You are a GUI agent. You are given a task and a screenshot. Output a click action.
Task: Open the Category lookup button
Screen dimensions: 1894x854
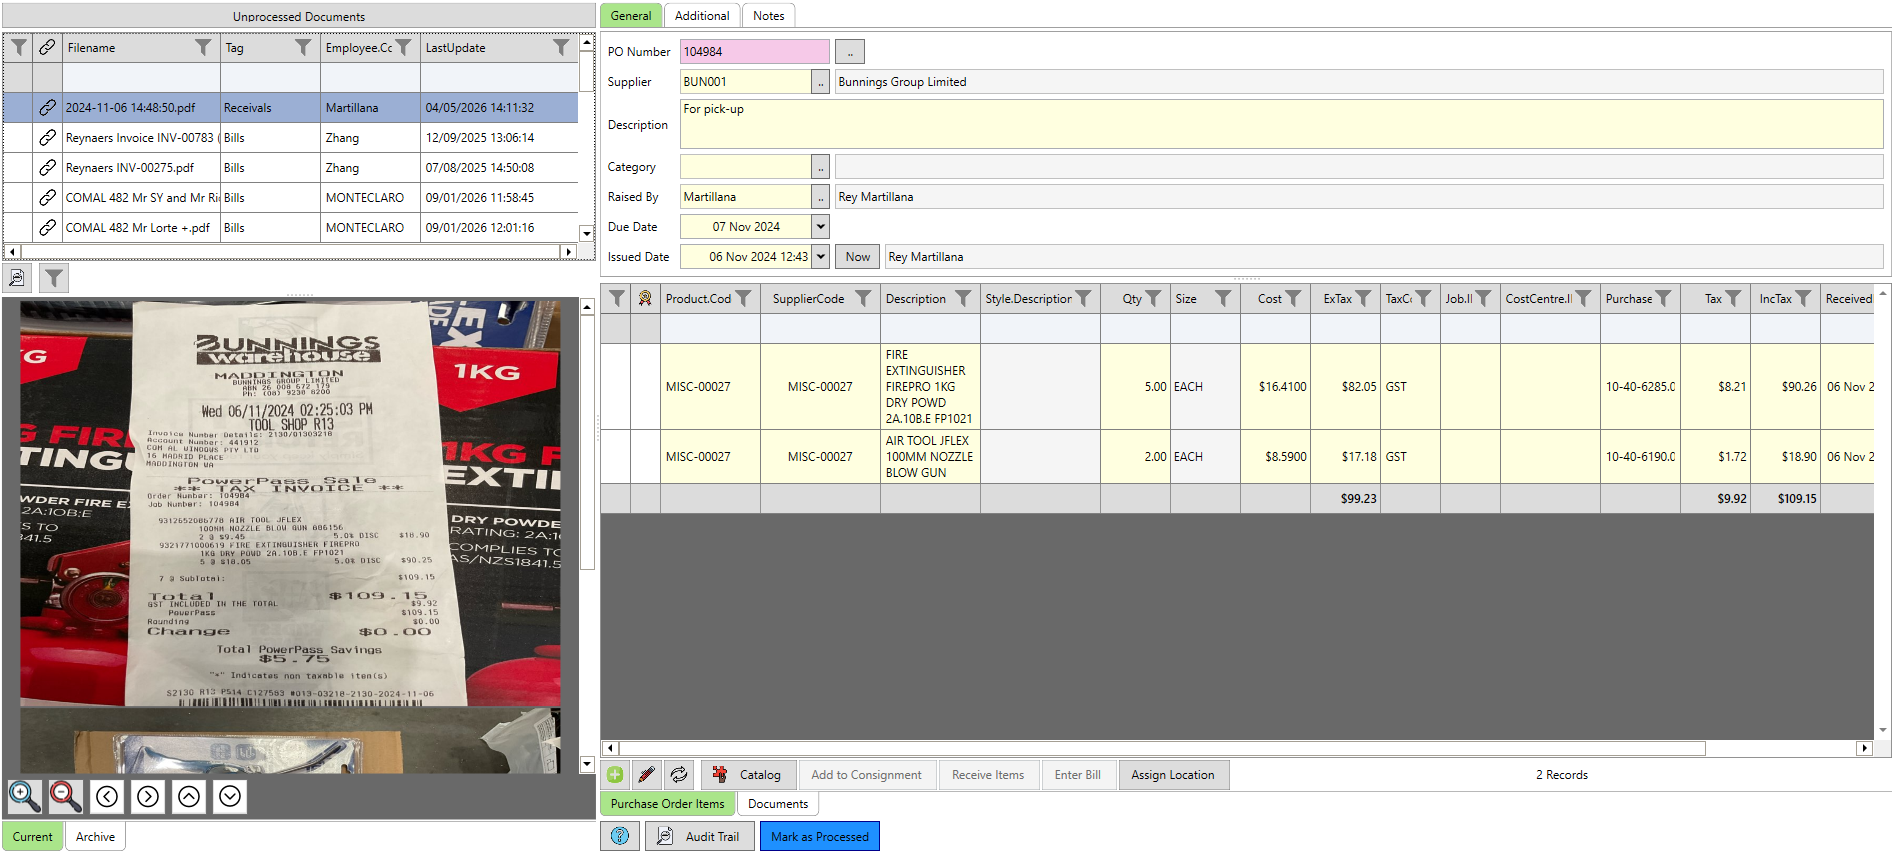[x=820, y=167]
